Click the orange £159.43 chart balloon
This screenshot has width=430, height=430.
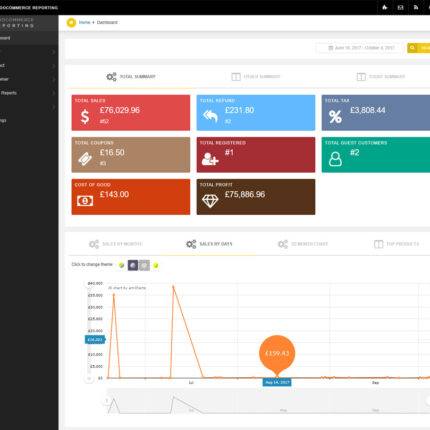[x=277, y=353]
